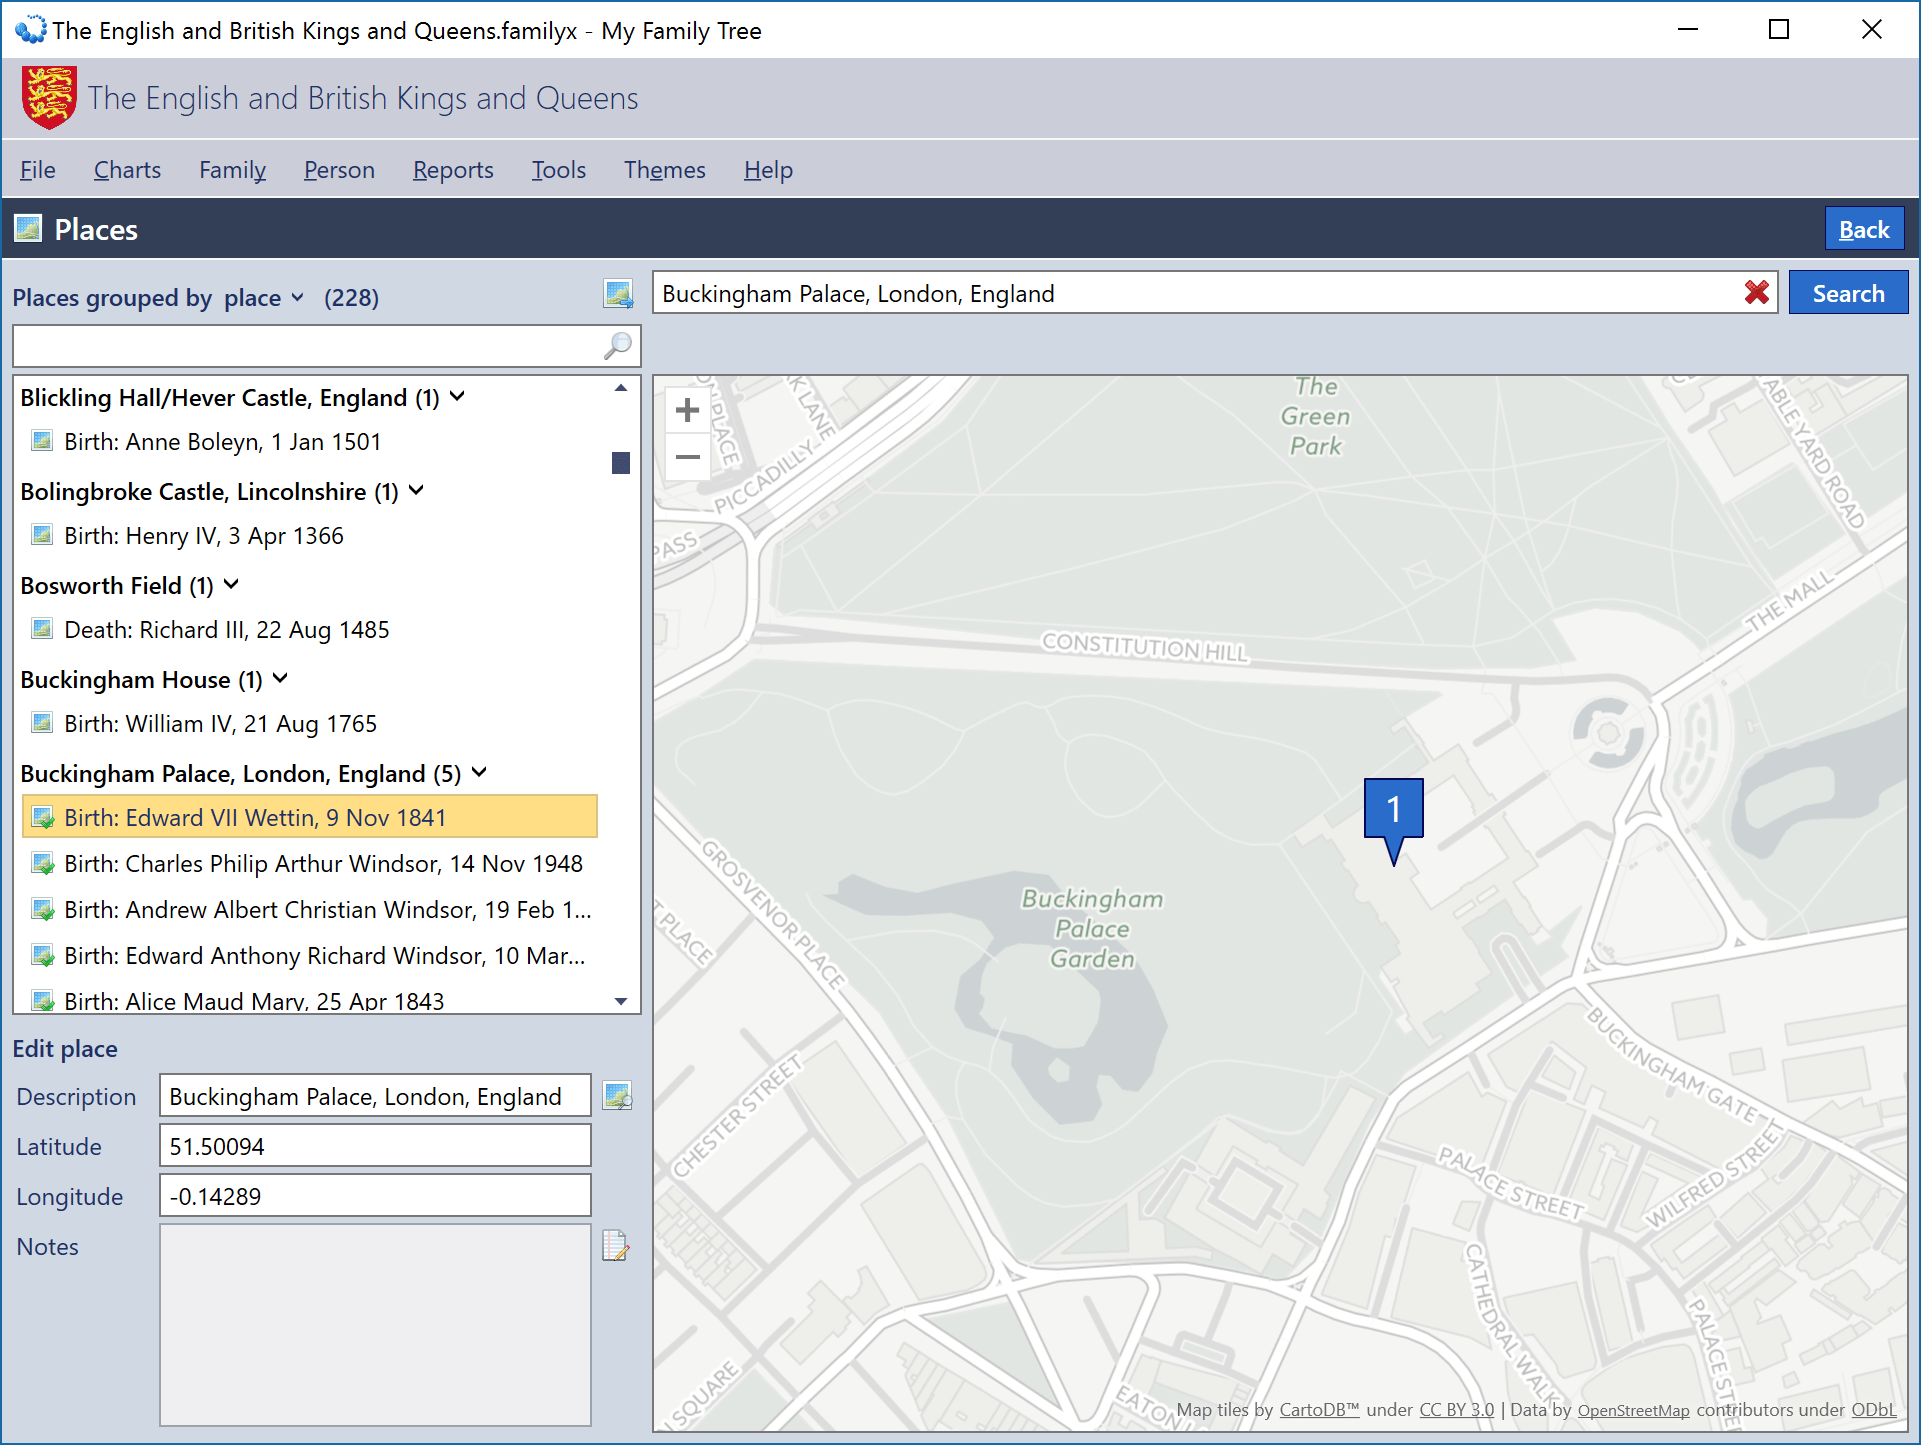Image resolution: width=1921 pixels, height=1445 pixels.
Task: Click the blue map marker numbered 1
Action: (1392, 810)
